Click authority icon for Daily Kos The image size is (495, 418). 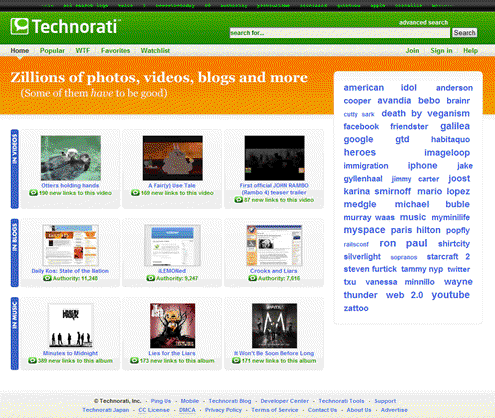[47, 278]
